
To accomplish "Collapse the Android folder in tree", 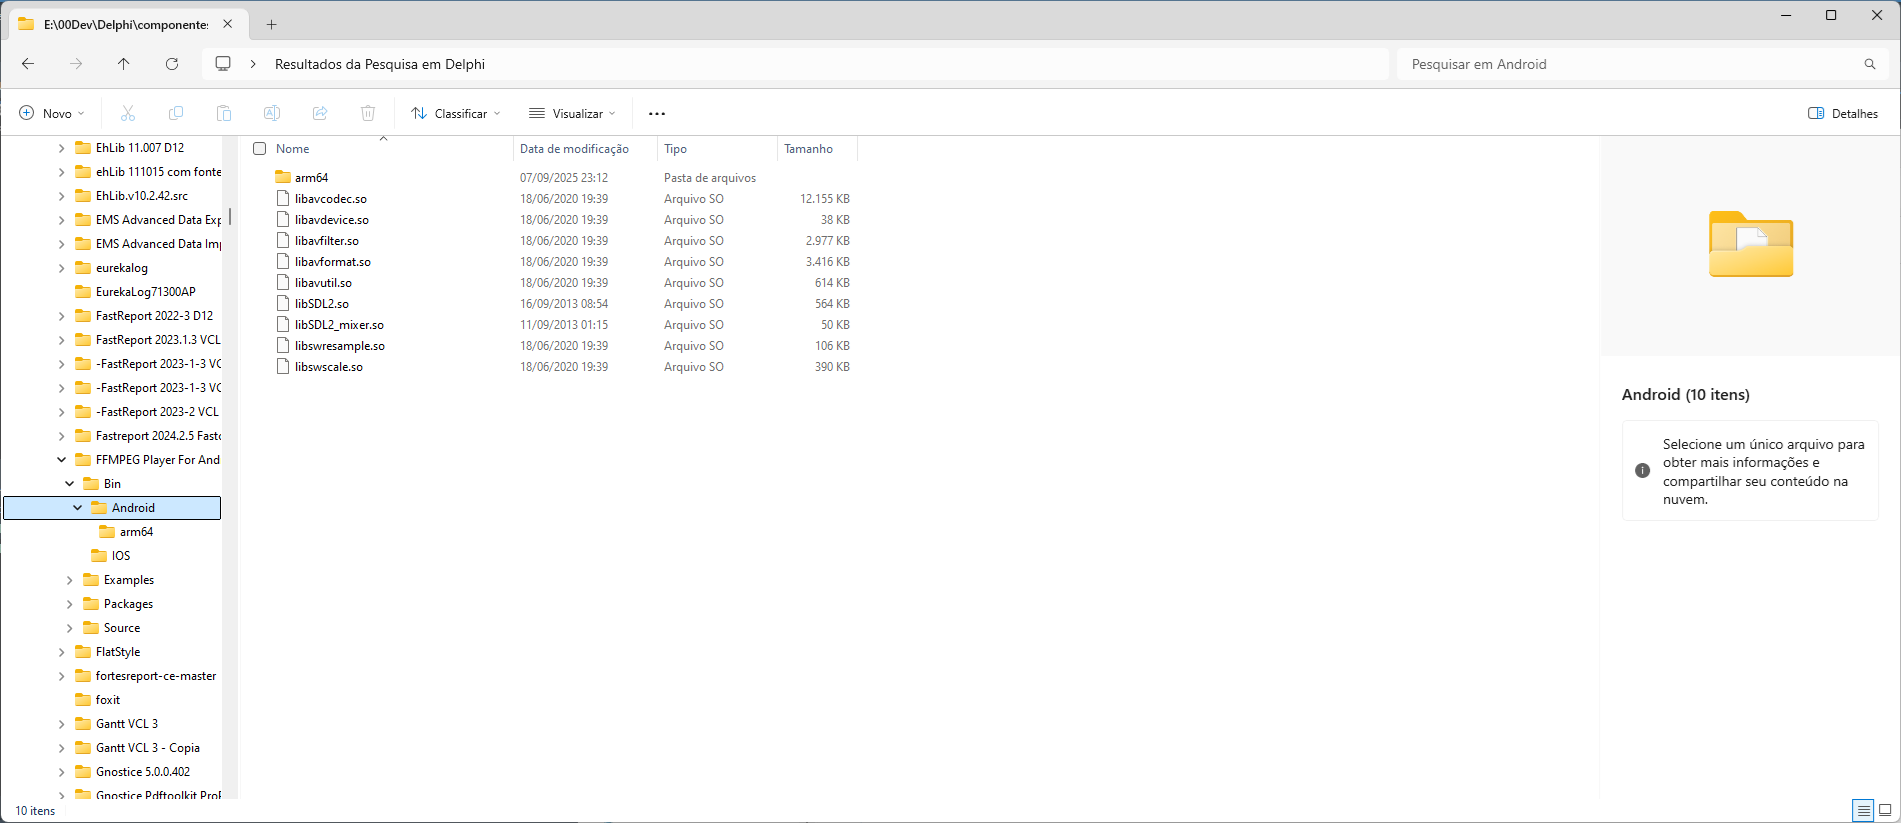I will (78, 508).
